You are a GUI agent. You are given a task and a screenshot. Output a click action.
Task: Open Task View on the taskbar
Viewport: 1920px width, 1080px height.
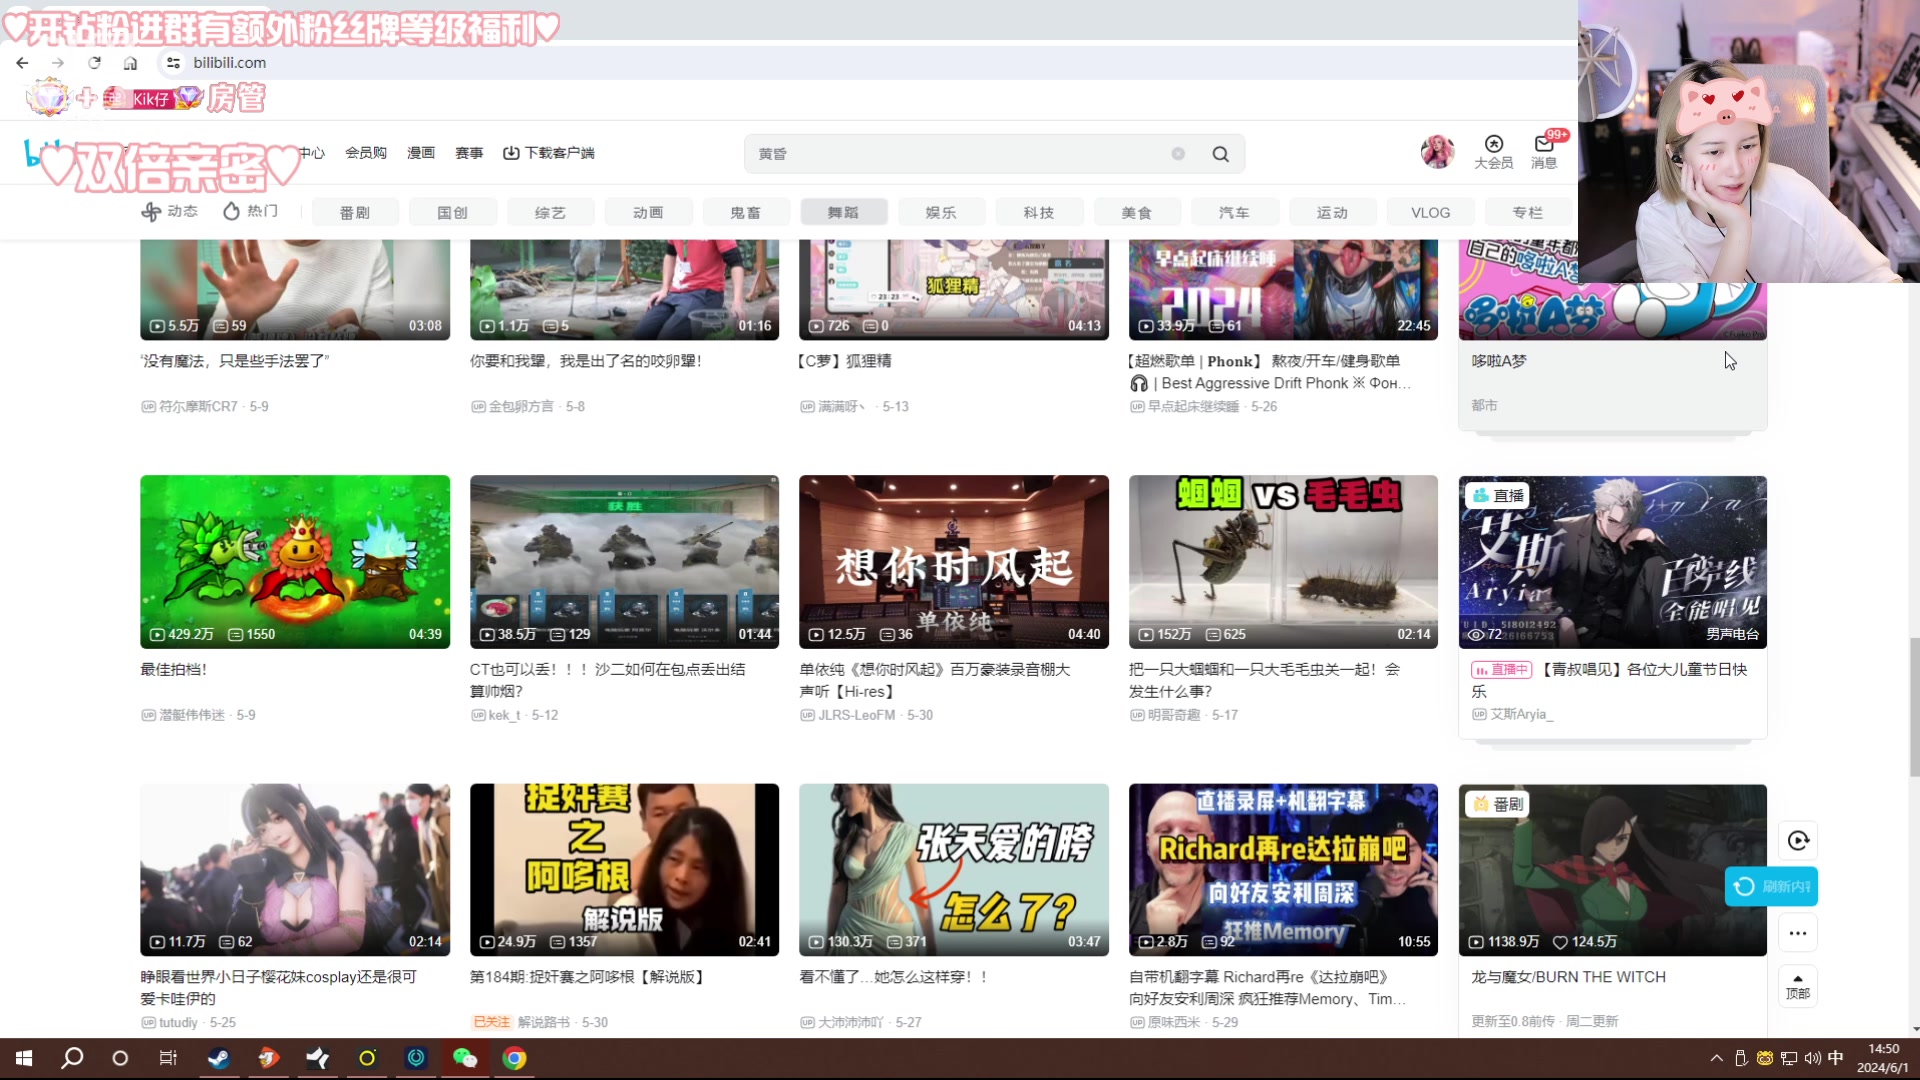[168, 1058]
